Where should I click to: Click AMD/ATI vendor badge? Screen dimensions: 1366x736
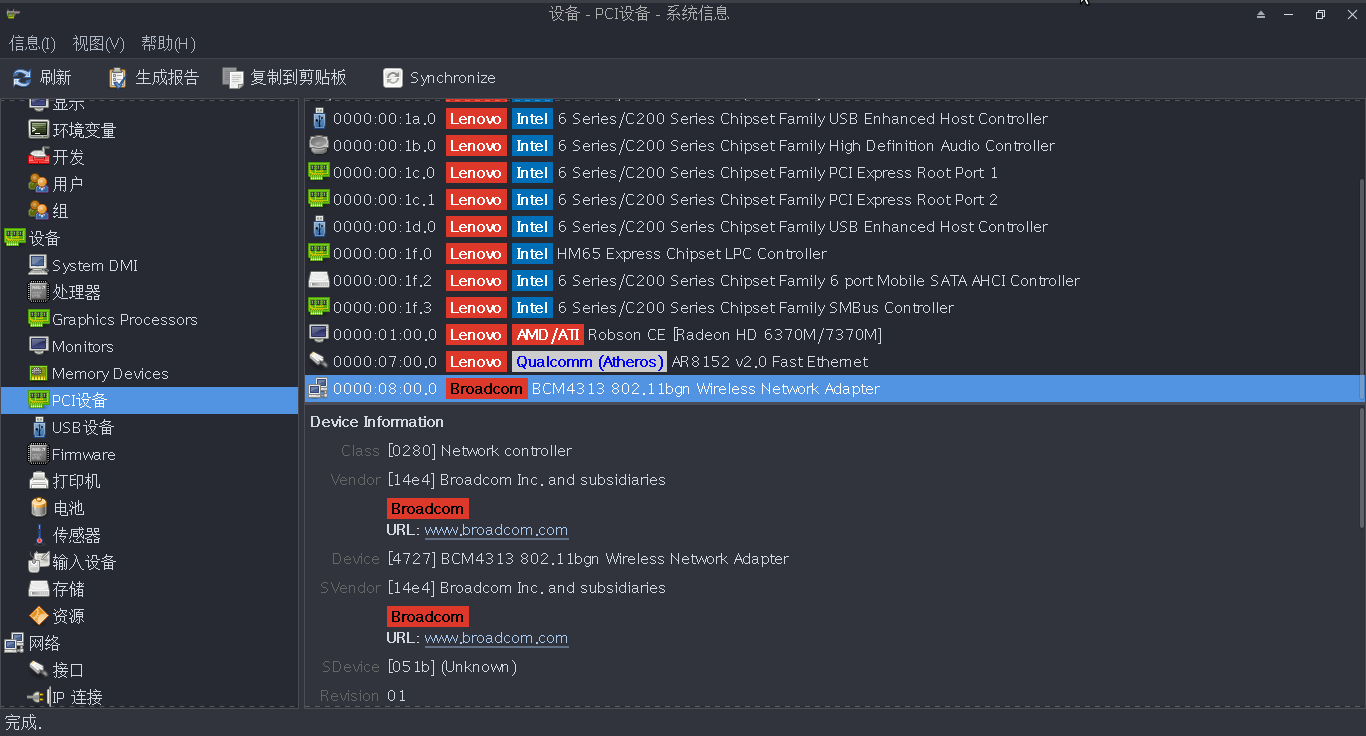[547, 334]
